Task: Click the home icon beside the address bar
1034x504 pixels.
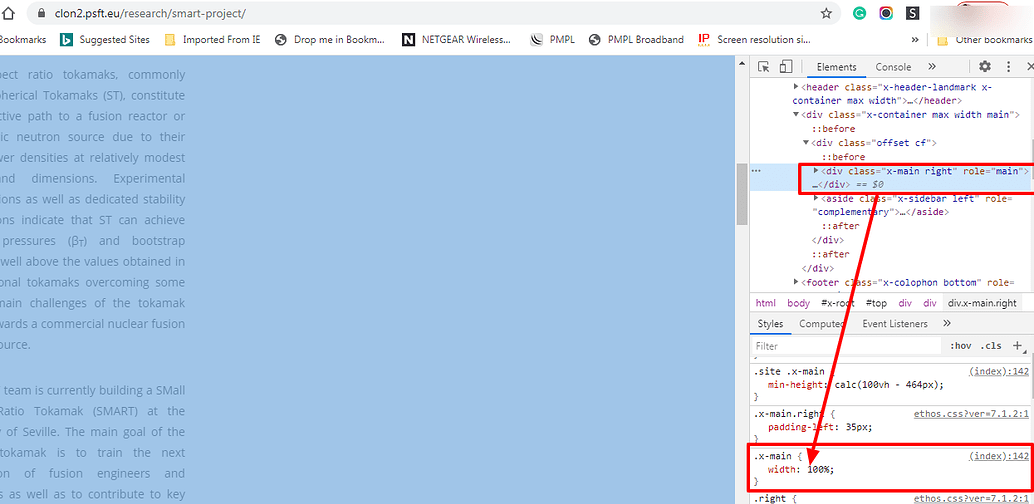Action: coord(8,13)
